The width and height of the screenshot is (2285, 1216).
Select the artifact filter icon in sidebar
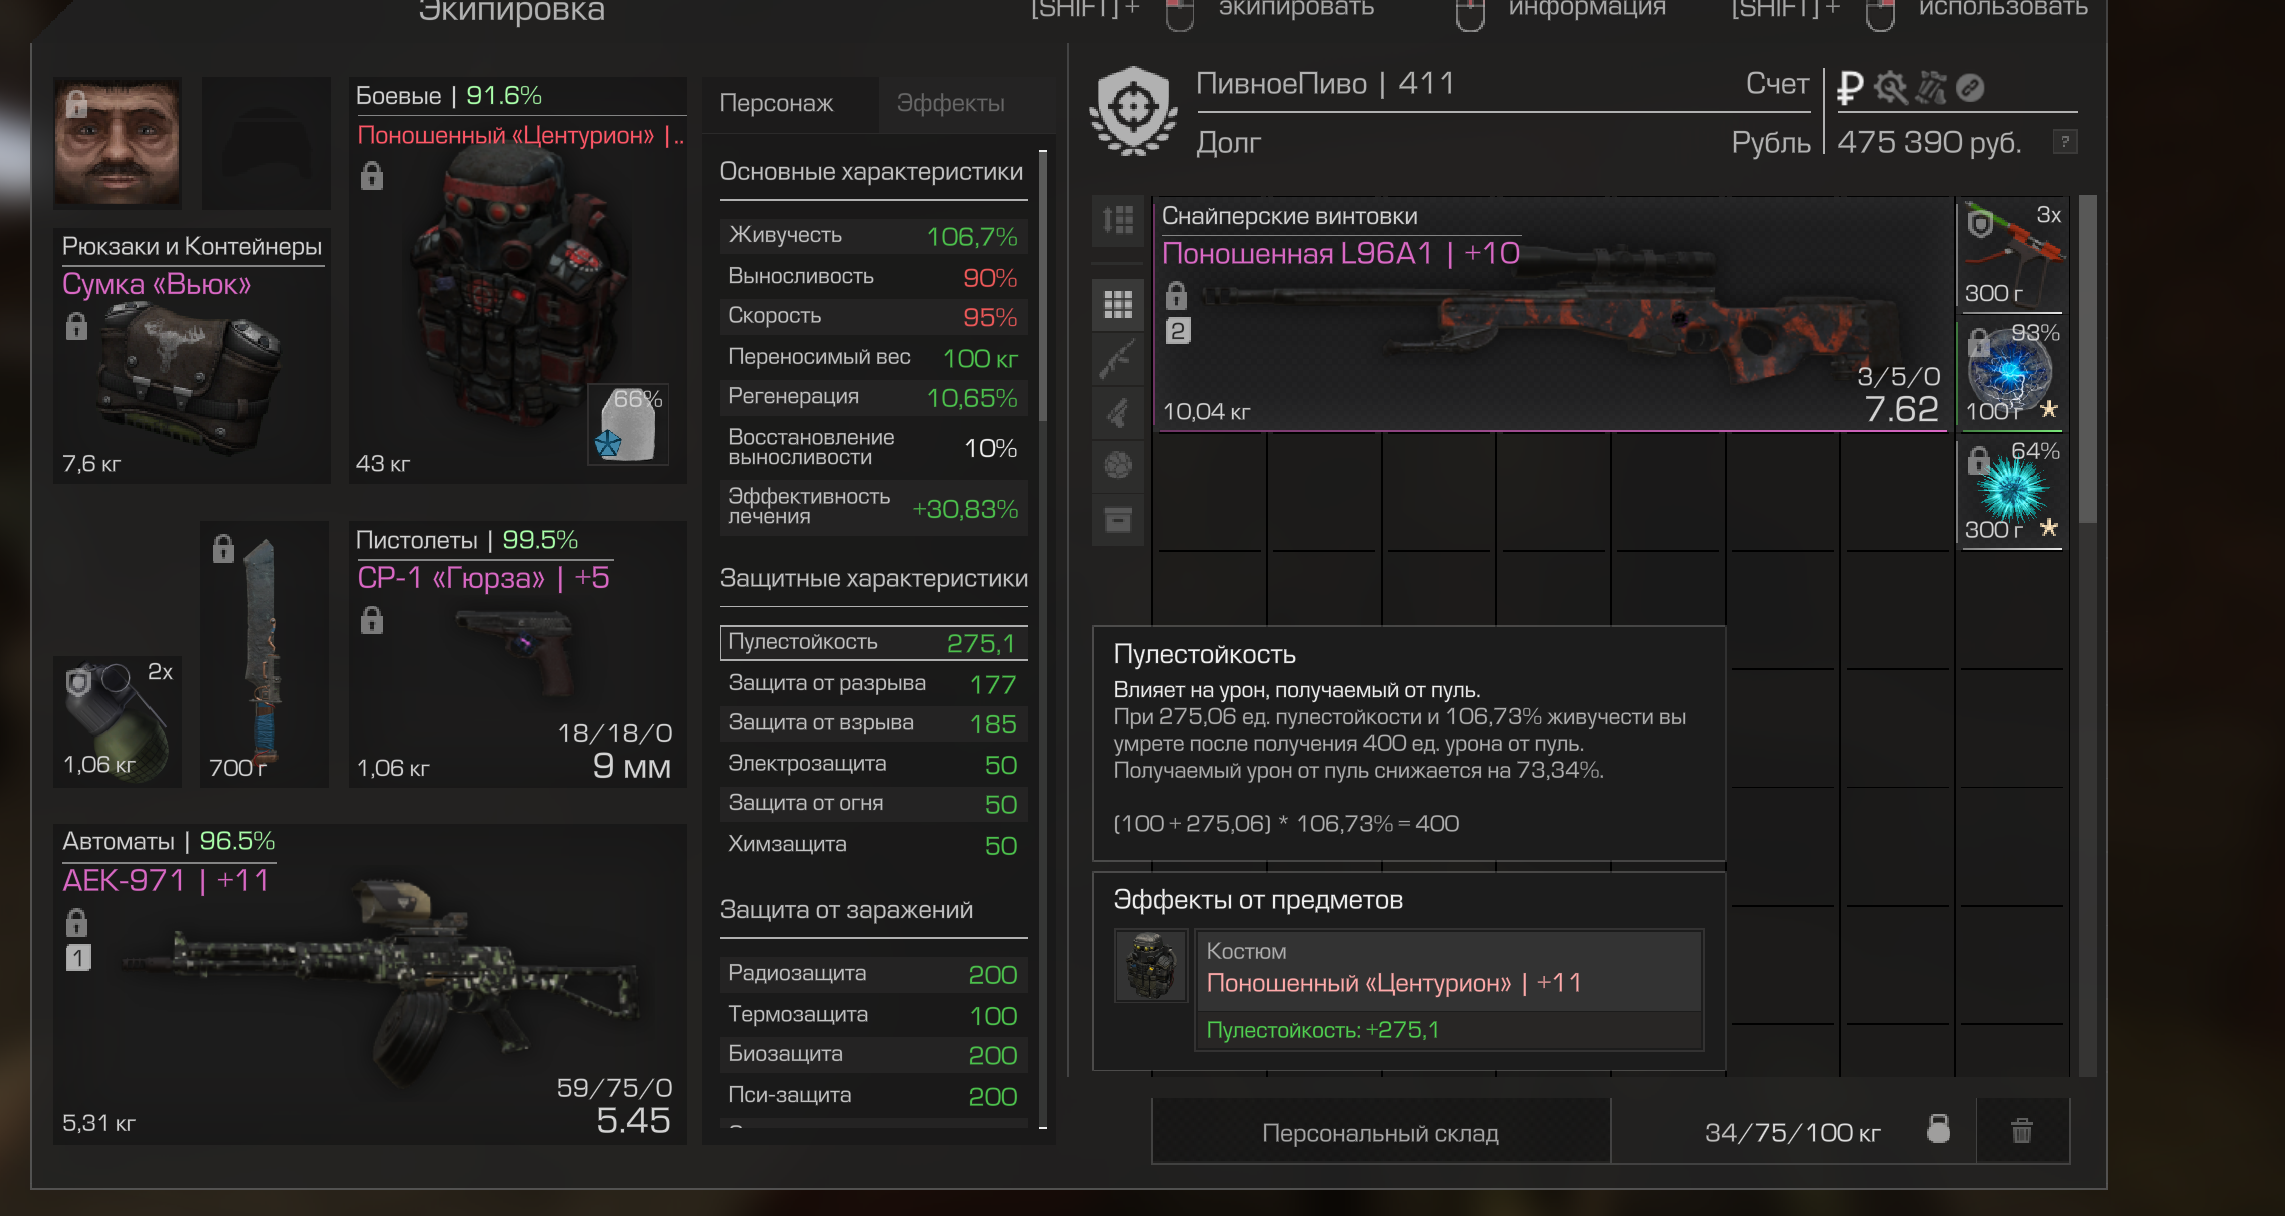[1117, 466]
